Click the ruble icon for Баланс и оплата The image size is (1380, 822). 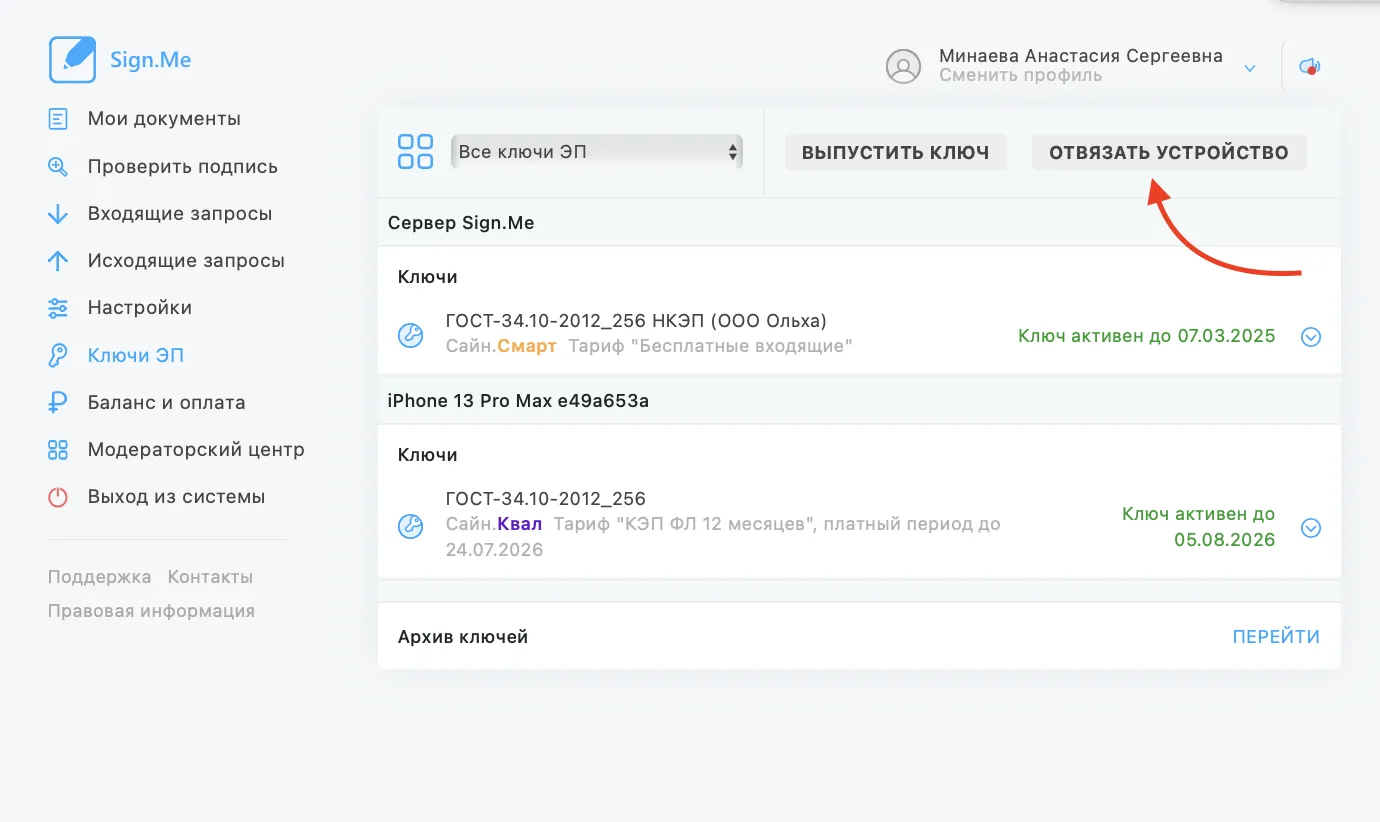pyautogui.click(x=58, y=402)
